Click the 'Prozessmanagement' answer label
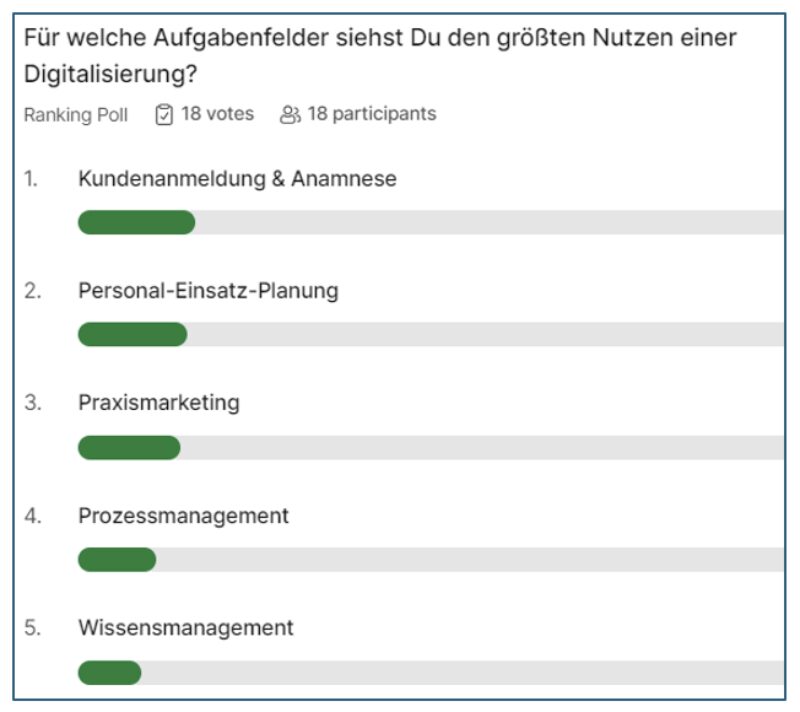The image size is (800, 712). click(x=184, y=516)
